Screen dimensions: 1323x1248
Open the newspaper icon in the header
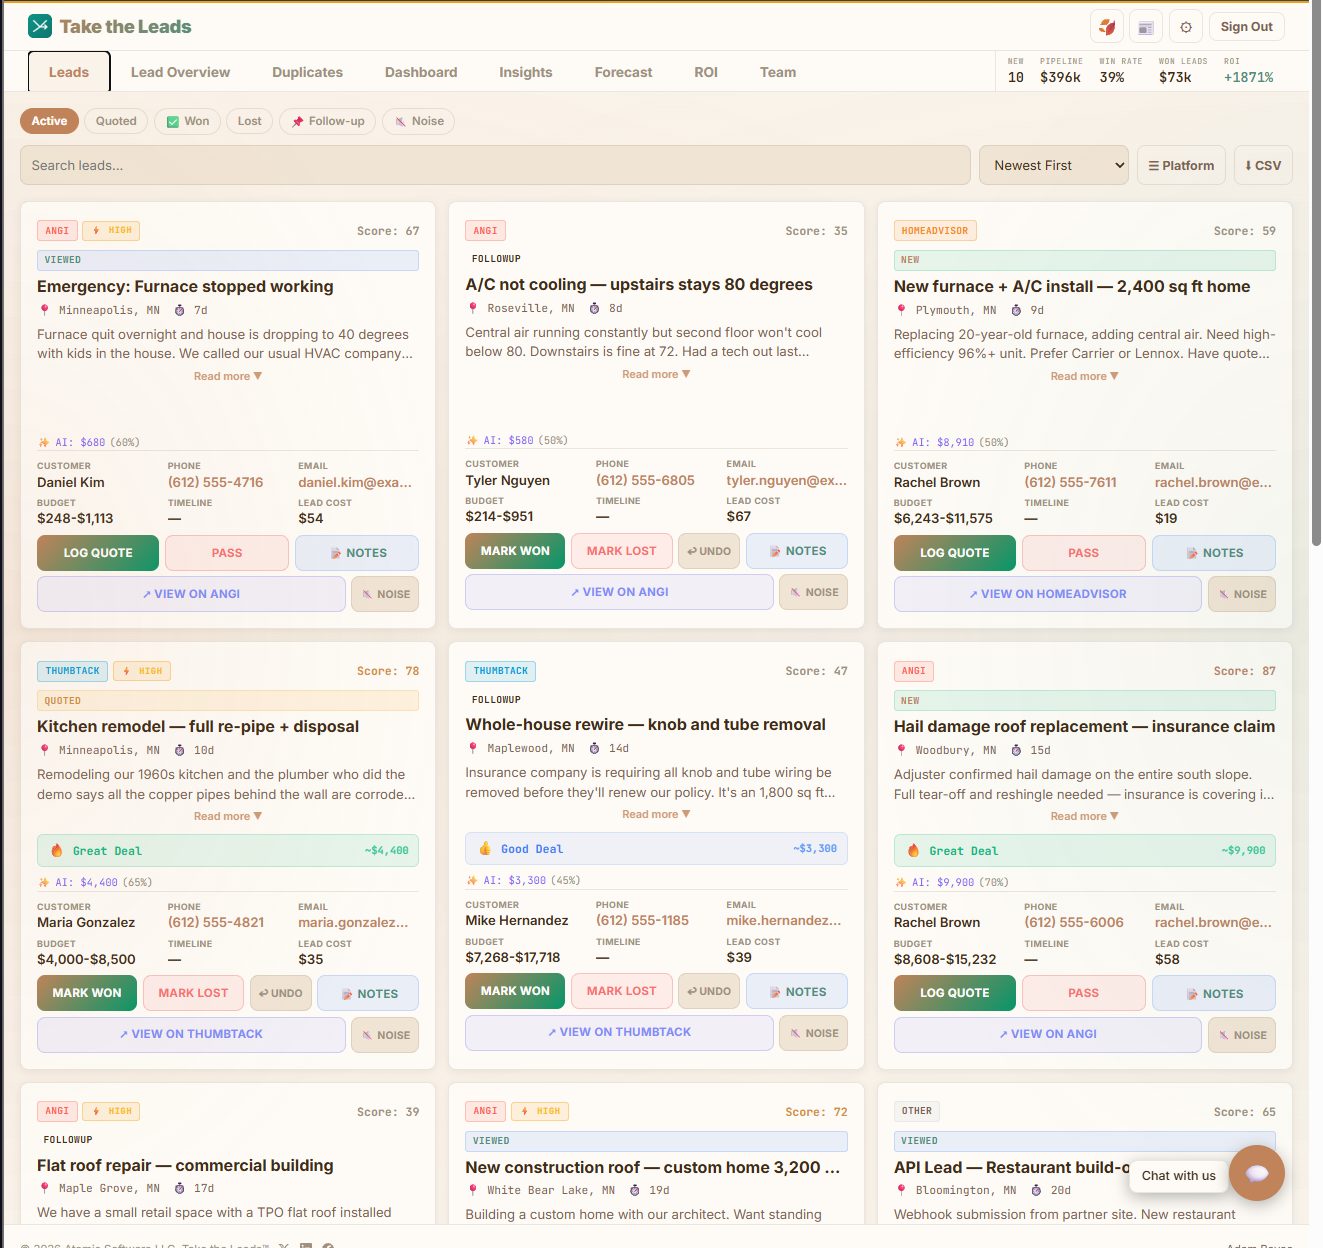click(1146, 27)
